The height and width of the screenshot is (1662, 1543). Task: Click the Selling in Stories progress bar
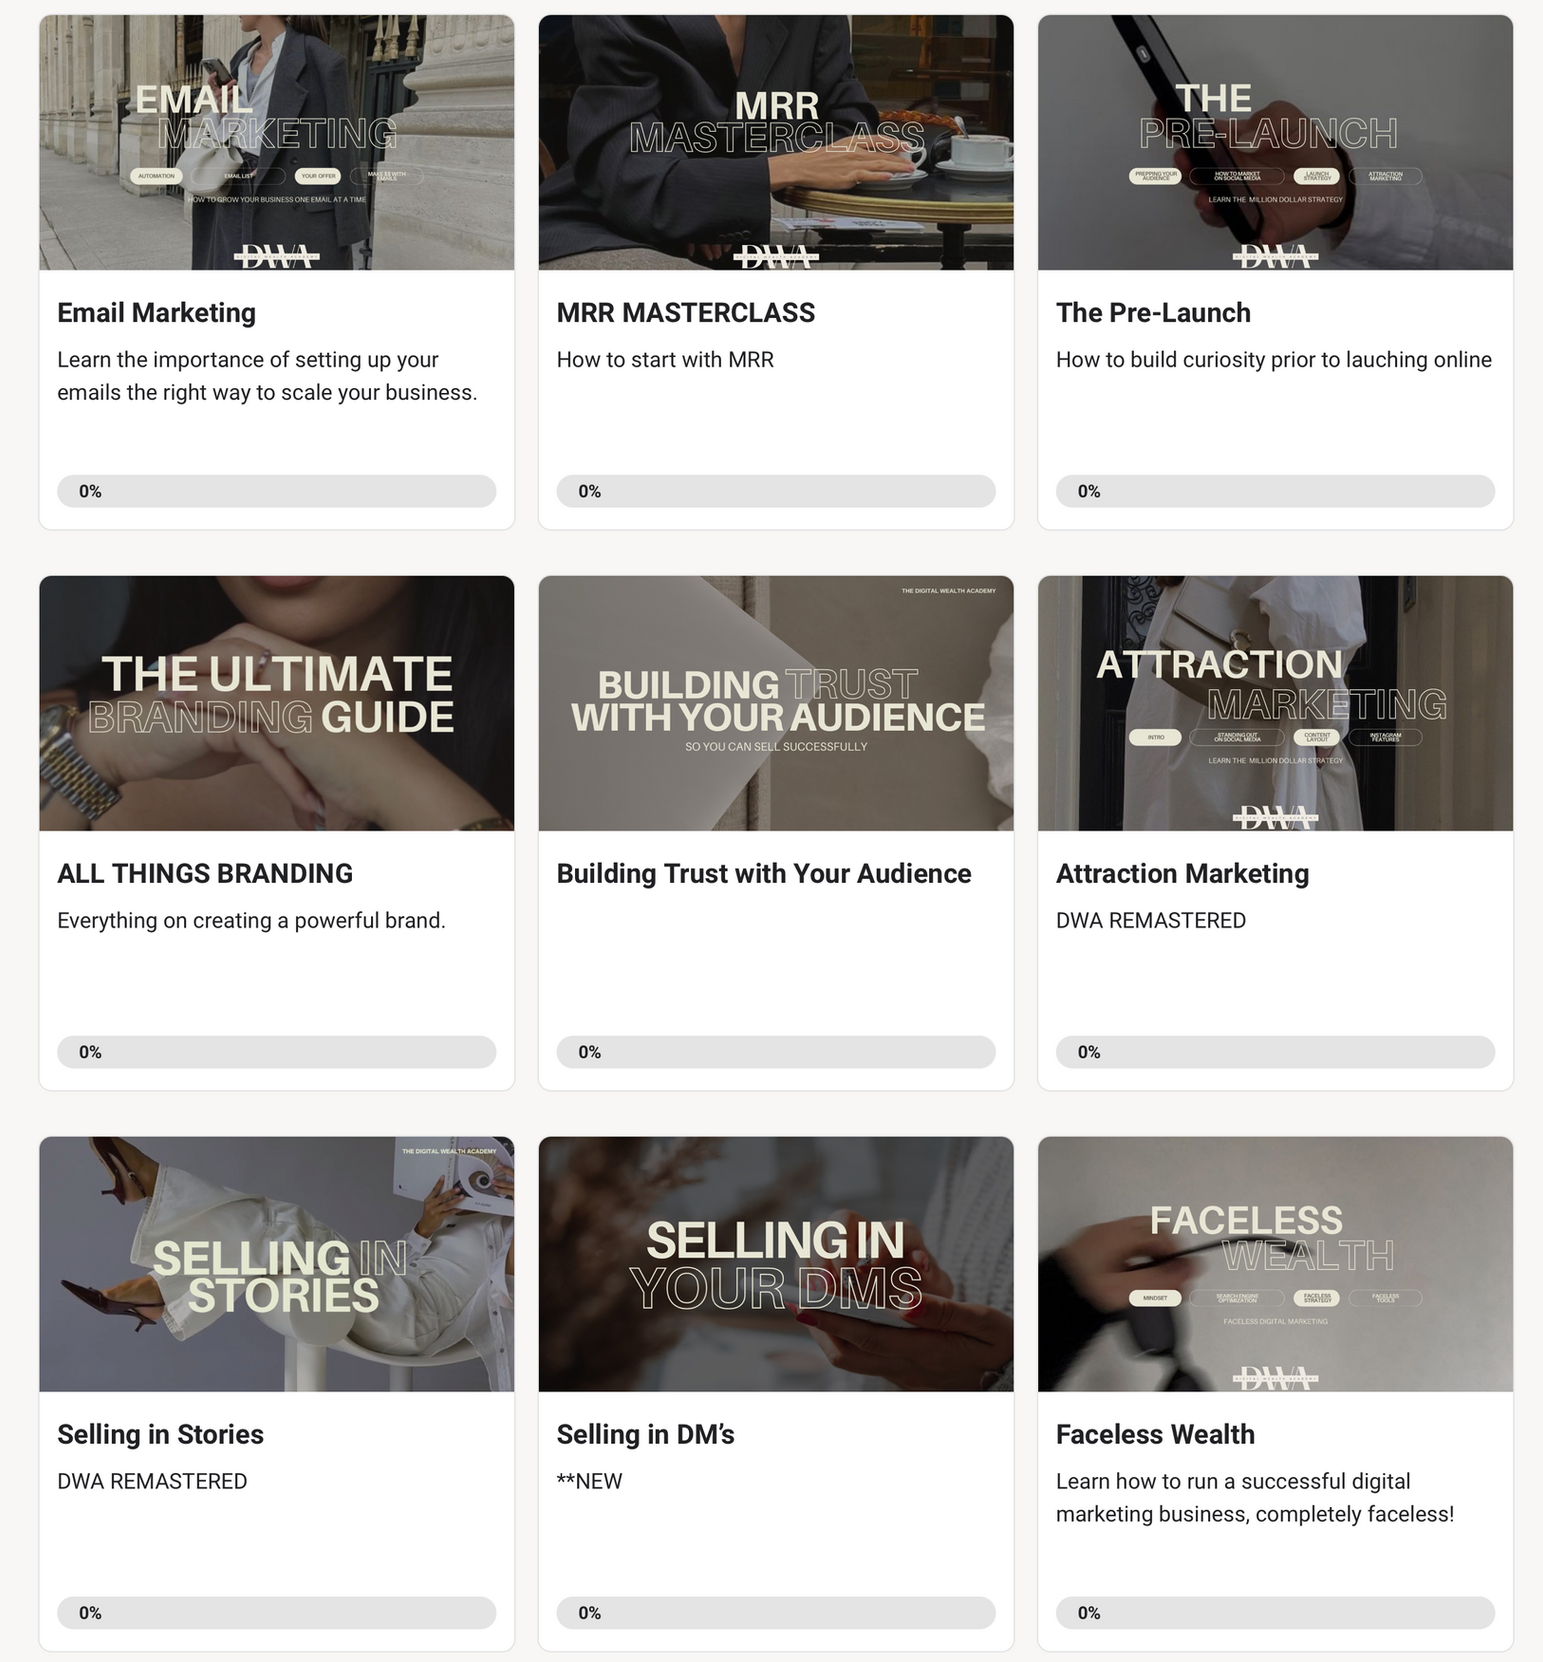277,1613
